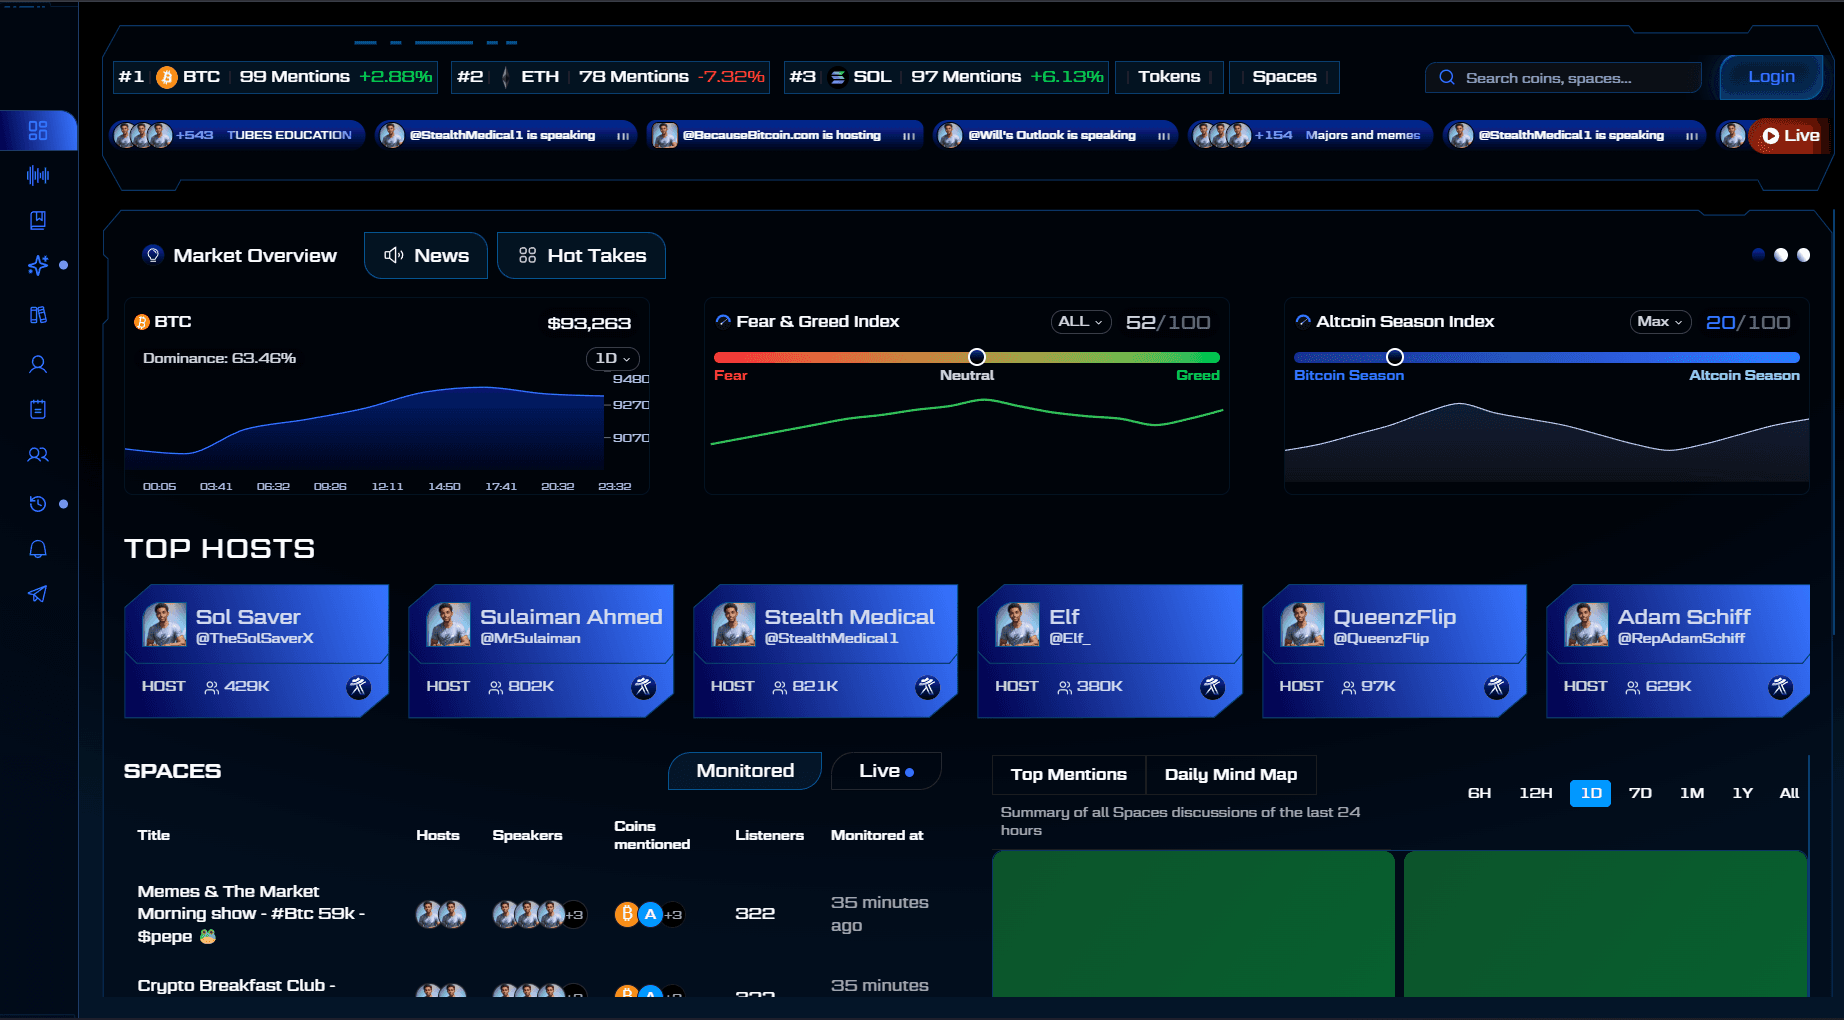This screenshot has width=1844, height=1020.
Task: Select the 7D time range option
Action: pyautogui.click(x=1640, y=793)
